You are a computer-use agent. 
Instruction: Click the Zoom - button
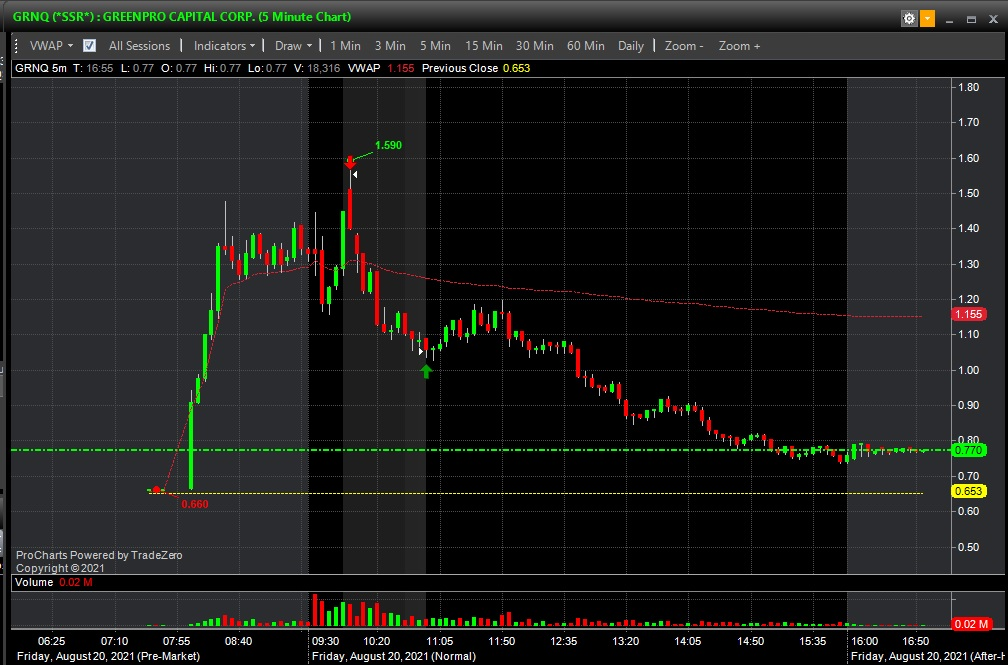click(x=684, y=46)
